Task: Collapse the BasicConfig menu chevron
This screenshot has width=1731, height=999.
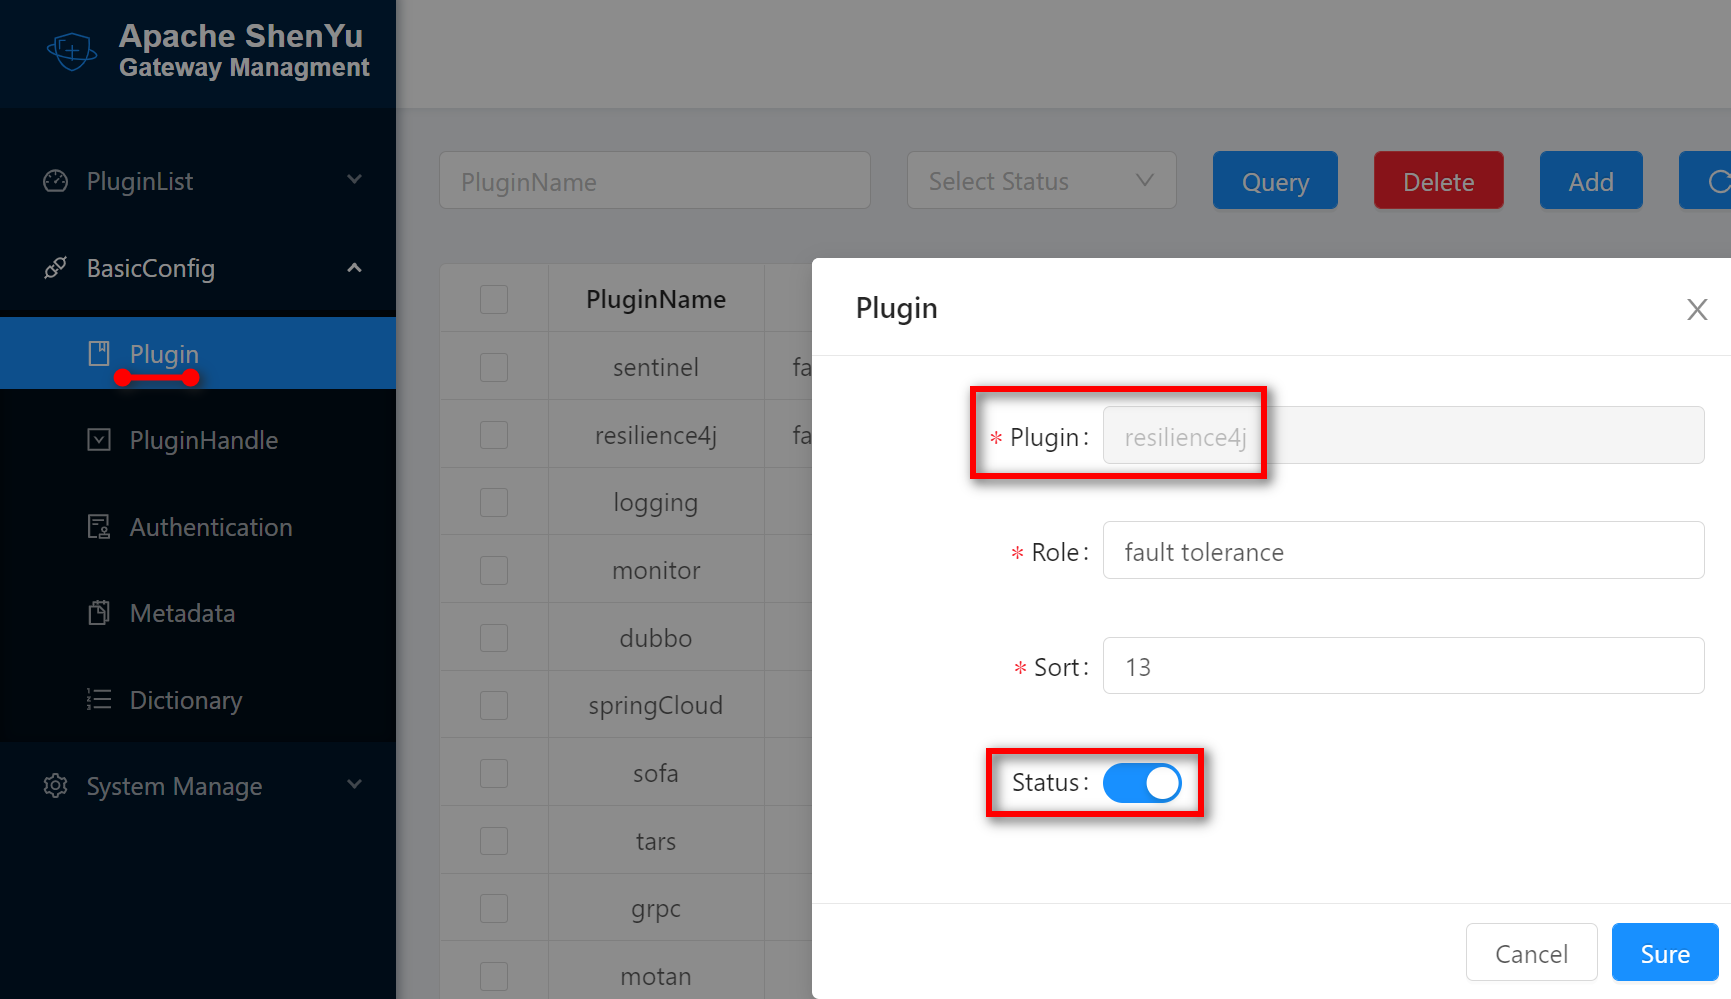Action: pos(354,268)
